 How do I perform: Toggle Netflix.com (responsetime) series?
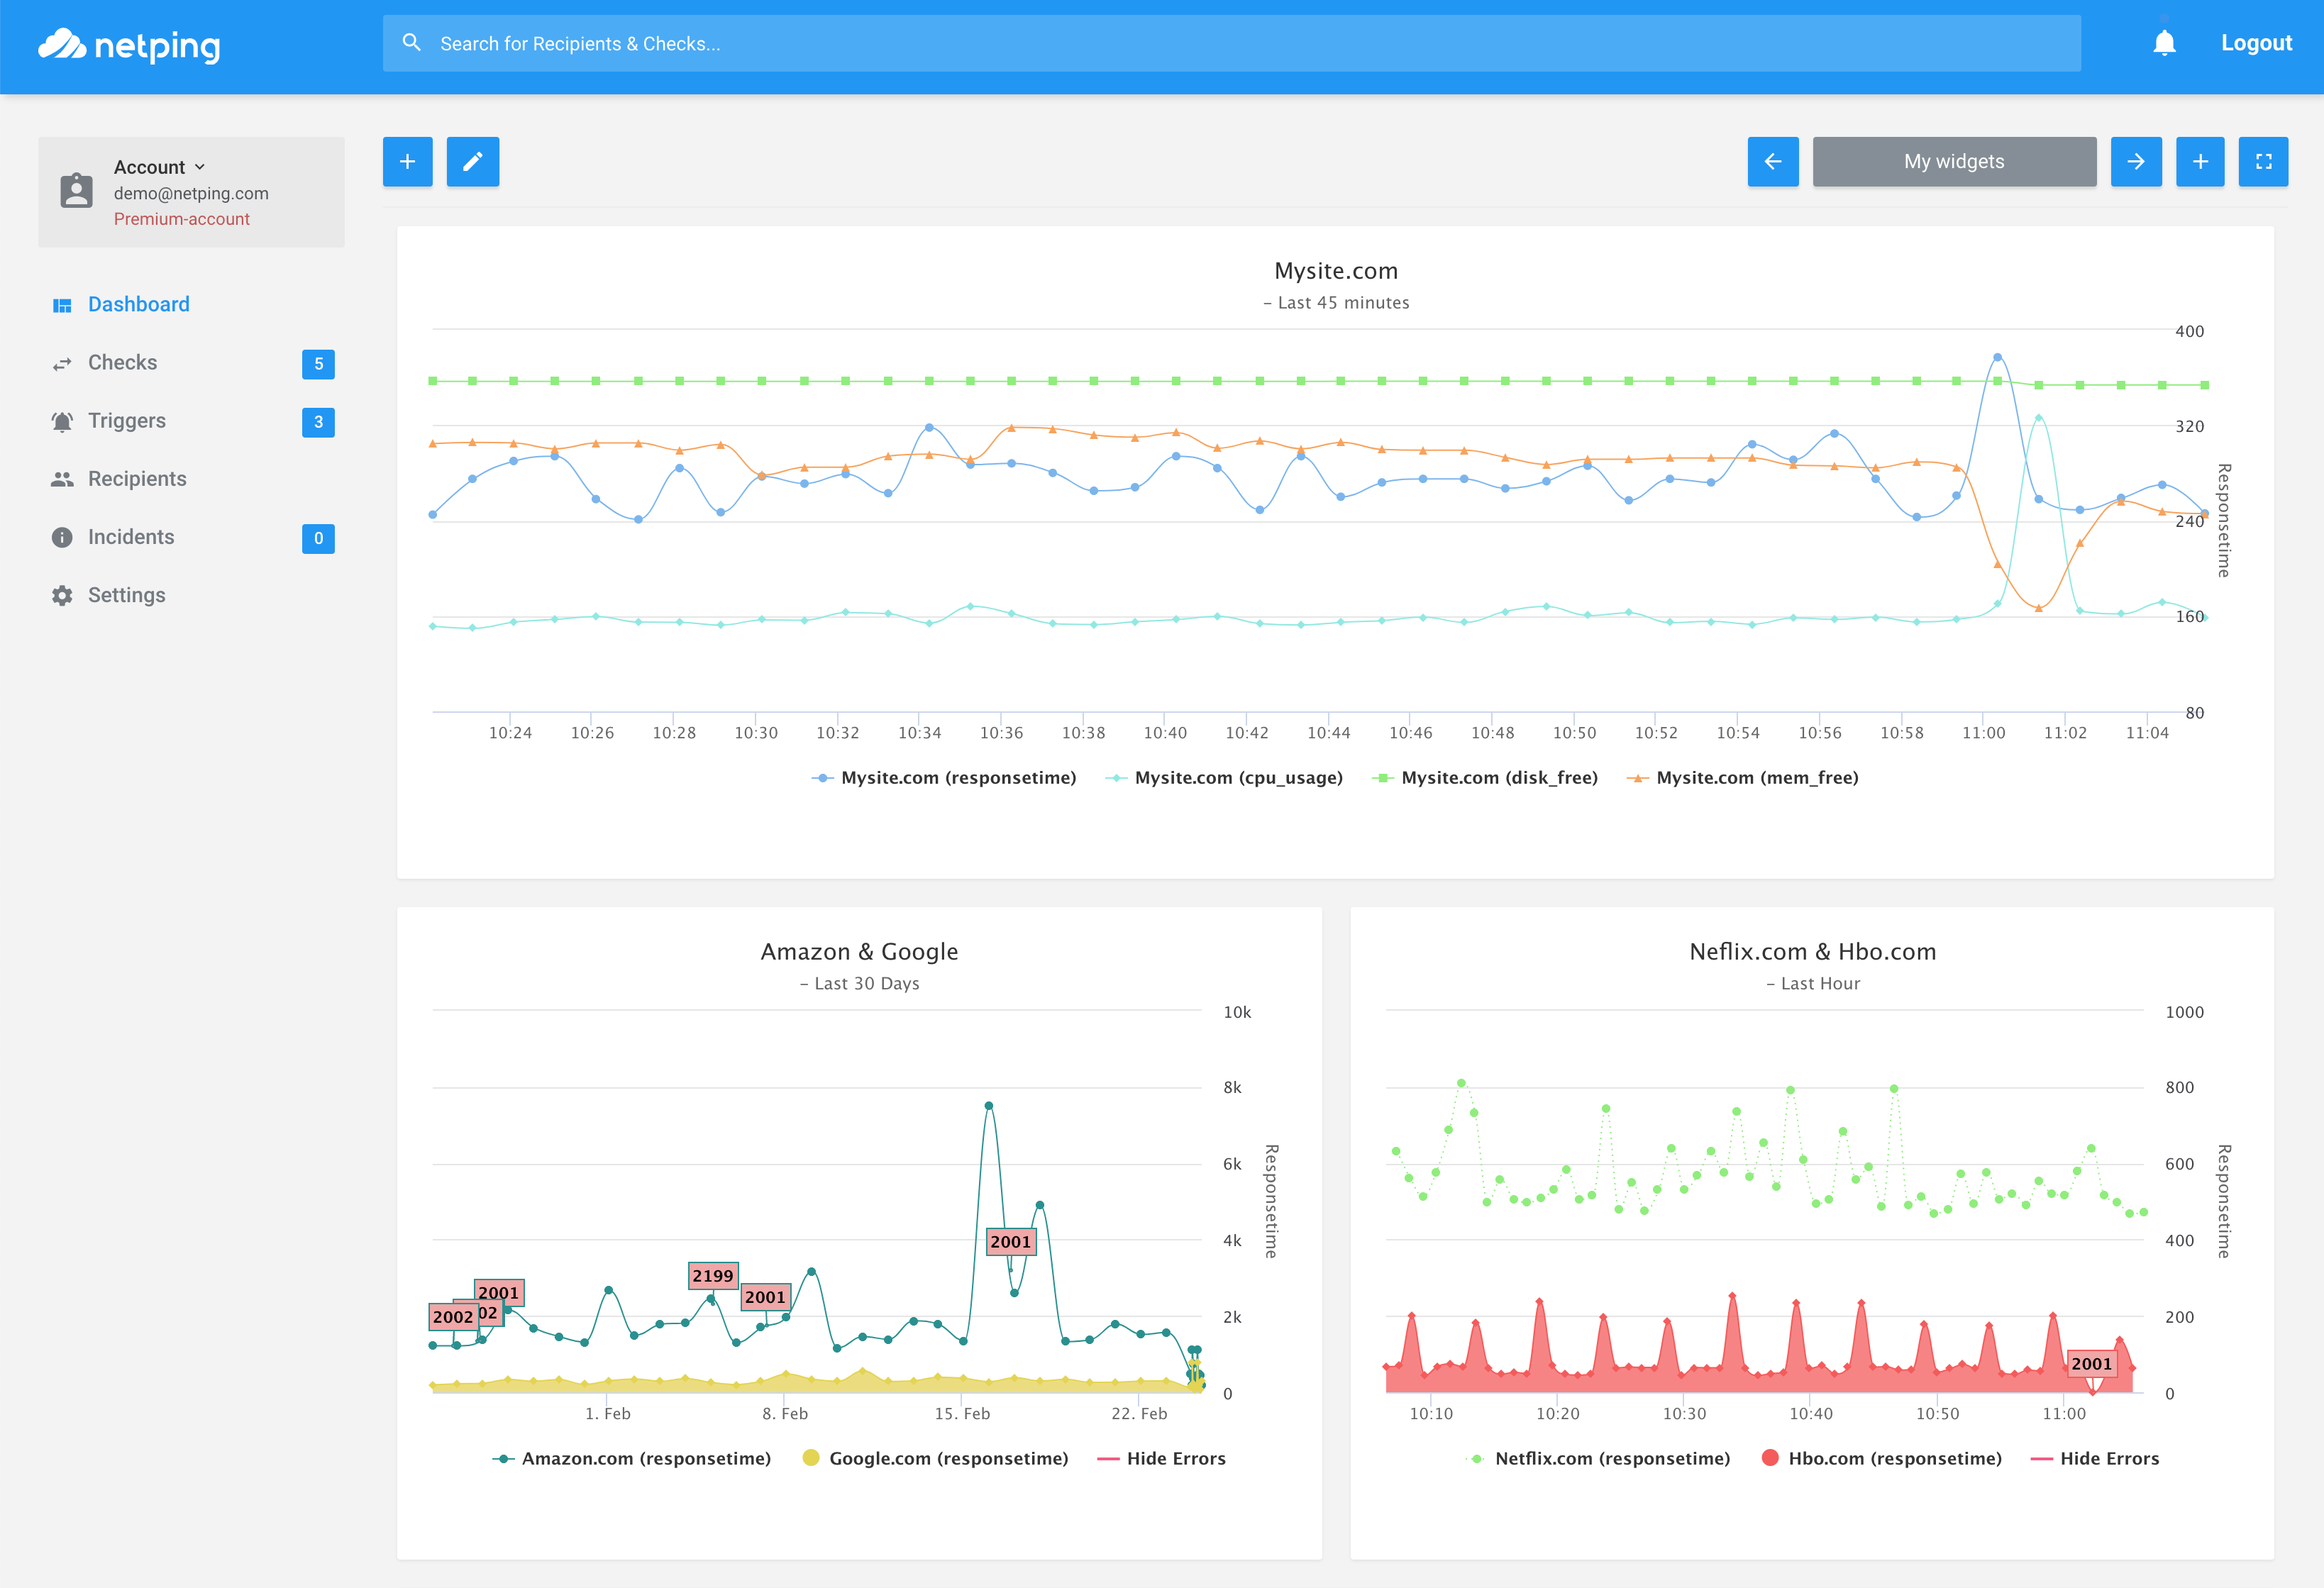click(x=1598, y=1458)
